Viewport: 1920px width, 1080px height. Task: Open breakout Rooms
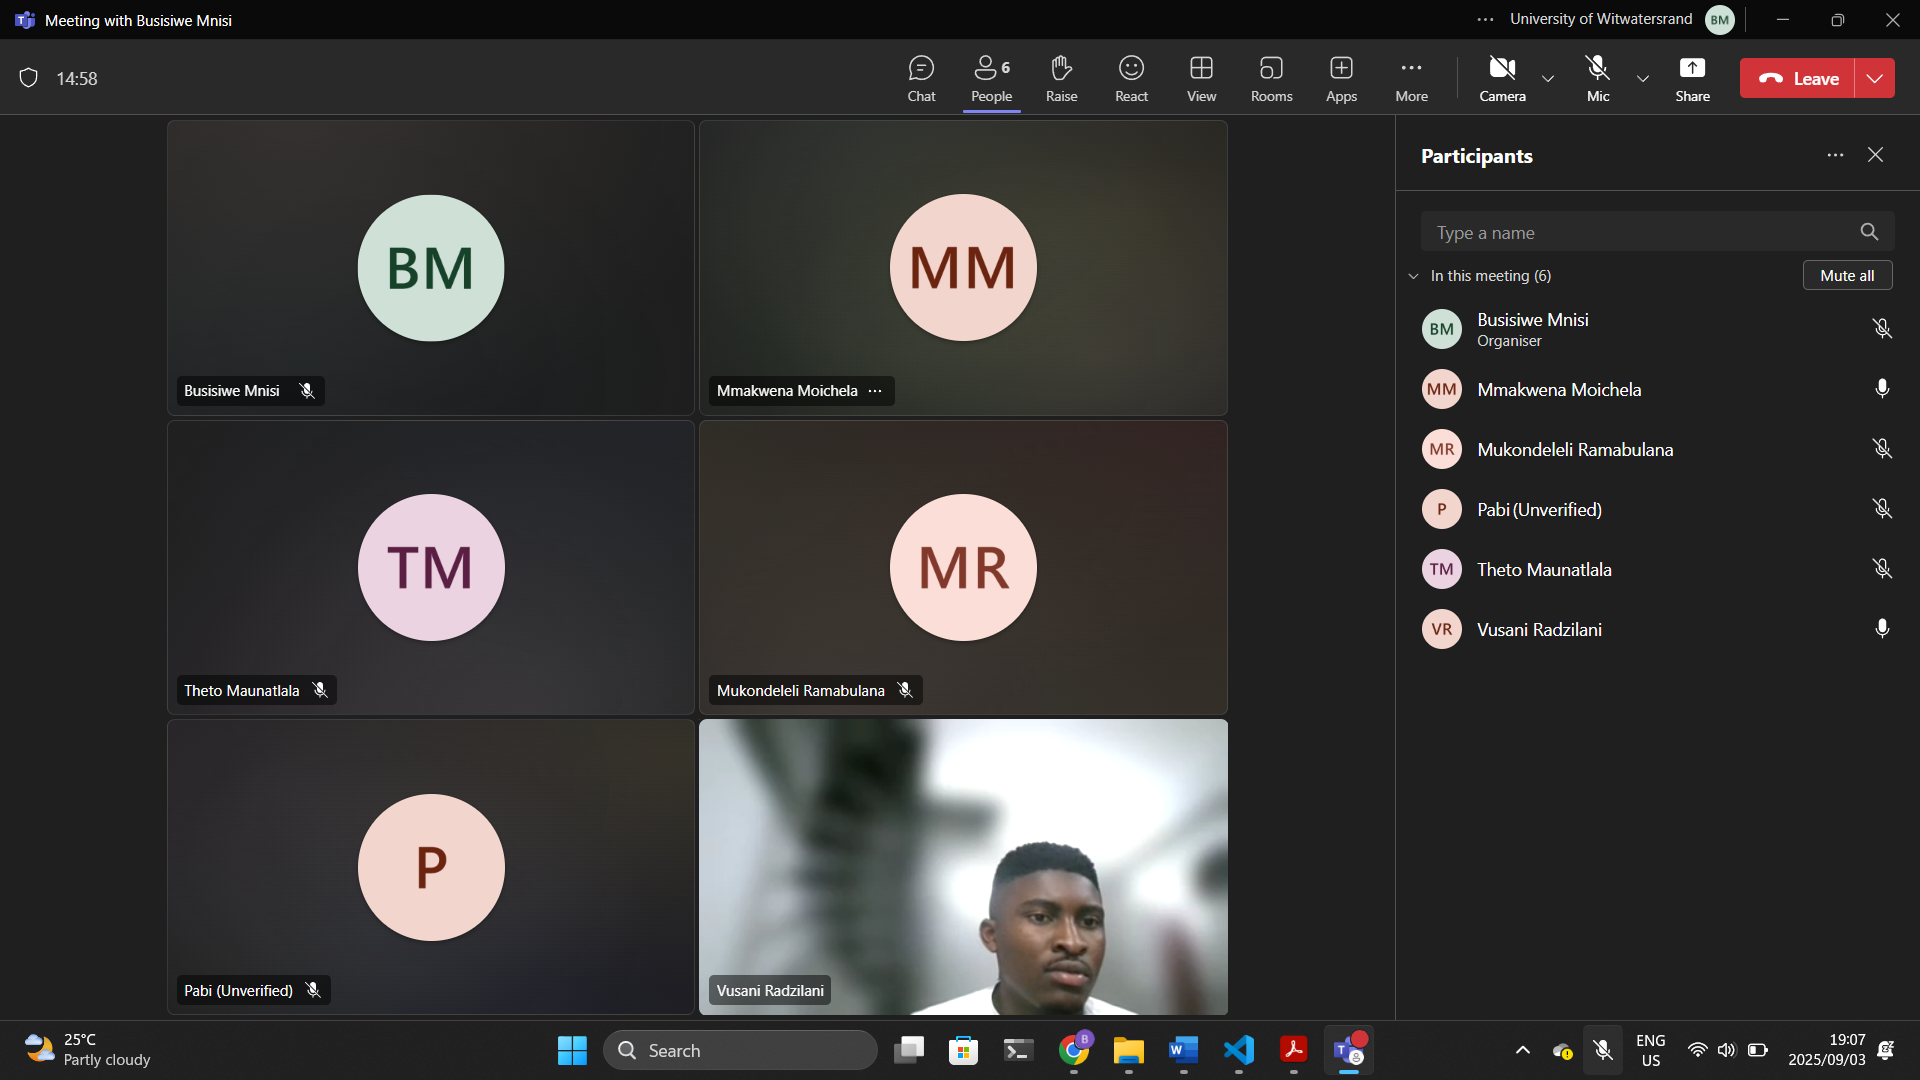[x=1271, y=78]
